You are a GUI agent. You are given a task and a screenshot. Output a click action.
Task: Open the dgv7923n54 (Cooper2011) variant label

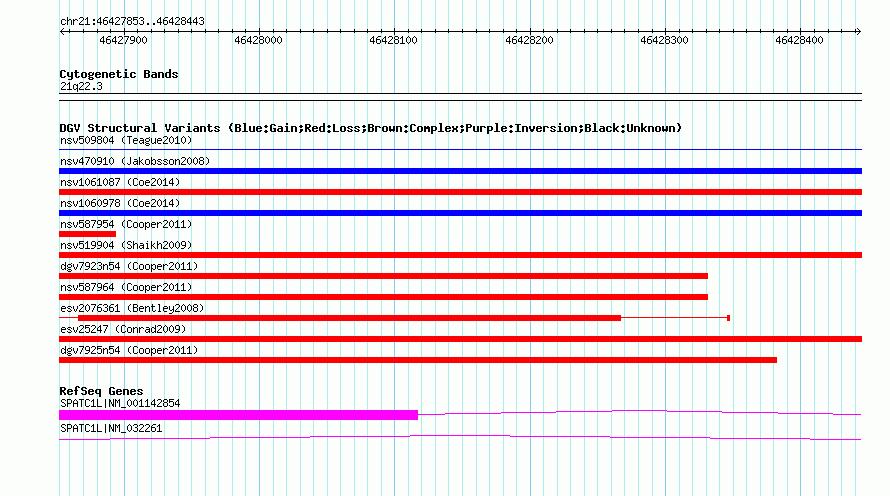[129, 266]
